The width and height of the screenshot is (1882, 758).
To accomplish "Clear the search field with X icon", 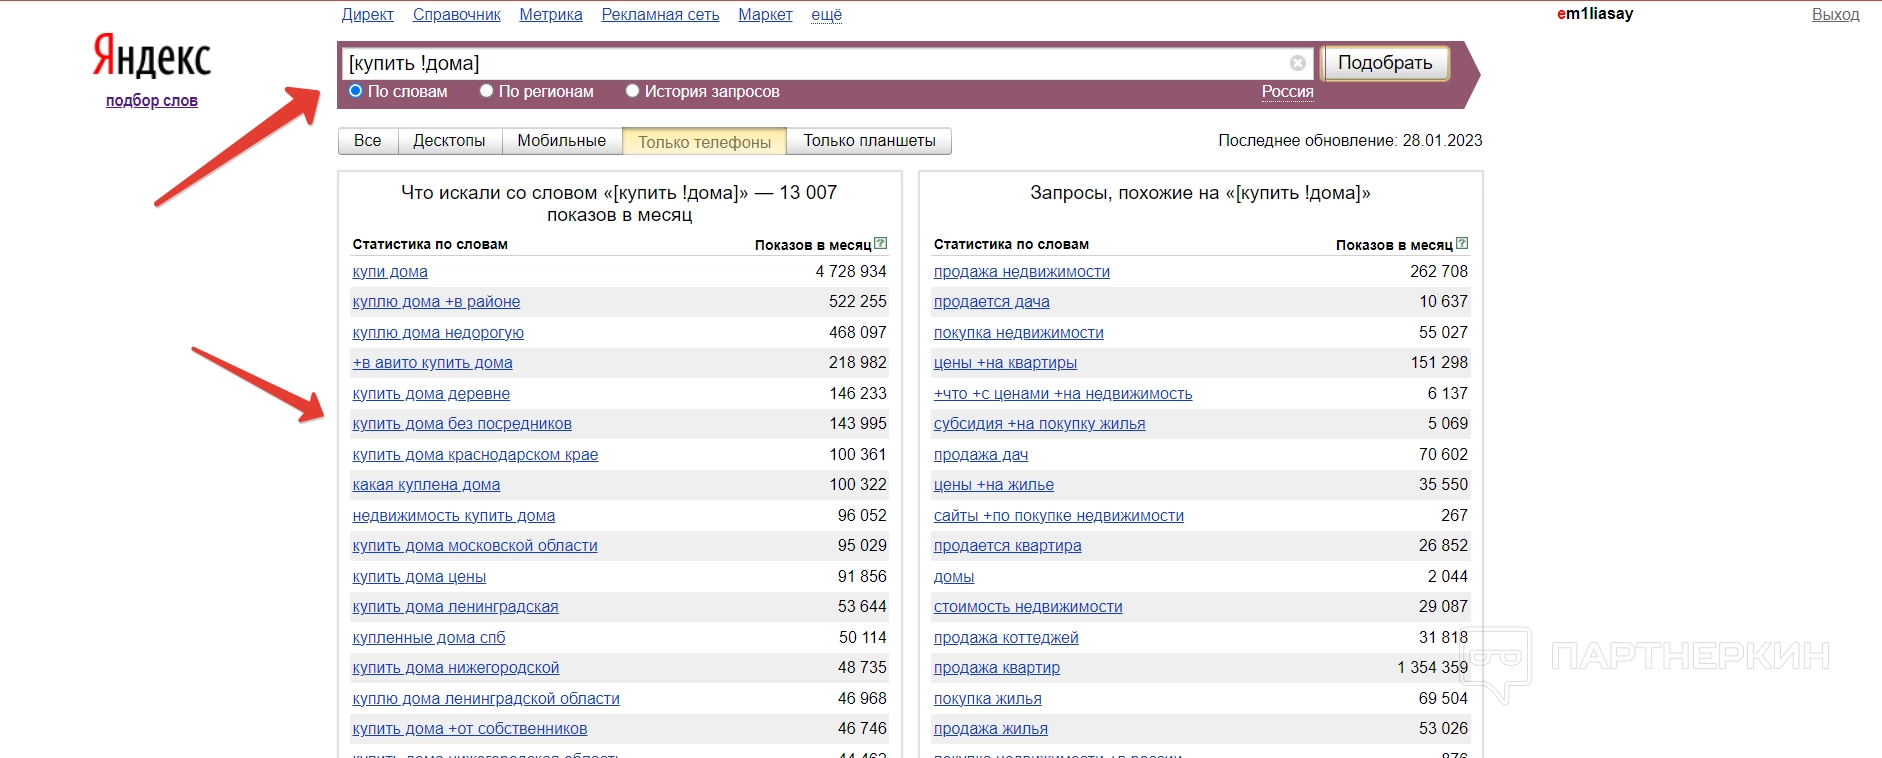I will [x=1297, y=63].
